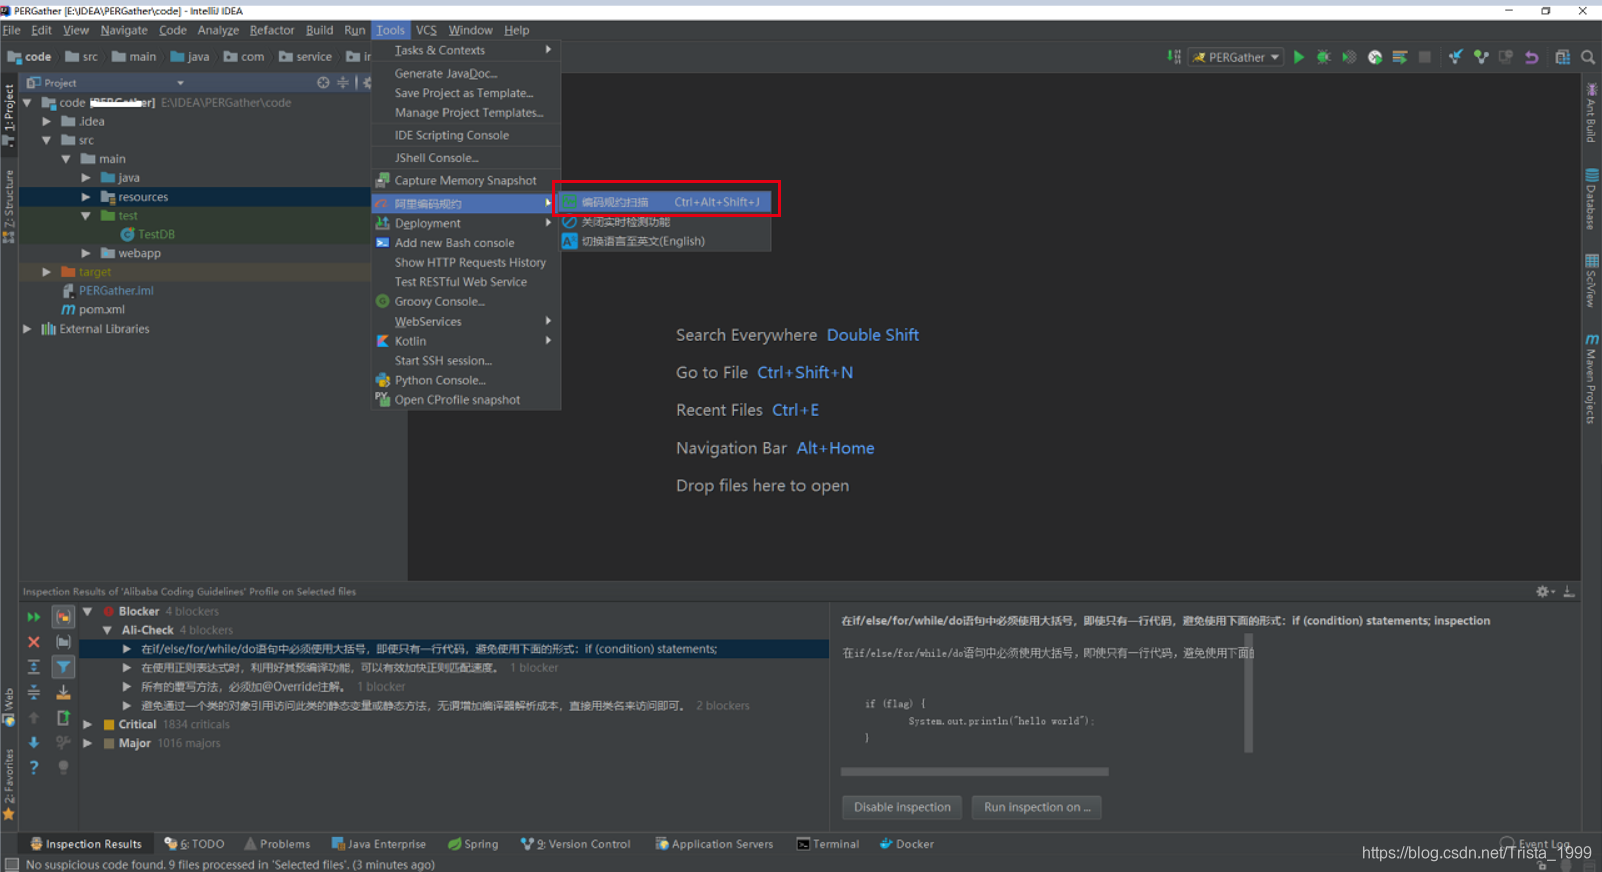This screenshot has height=872, width=1602.
Task: Click the Stop process icon
Action: tap(1425, 57)
